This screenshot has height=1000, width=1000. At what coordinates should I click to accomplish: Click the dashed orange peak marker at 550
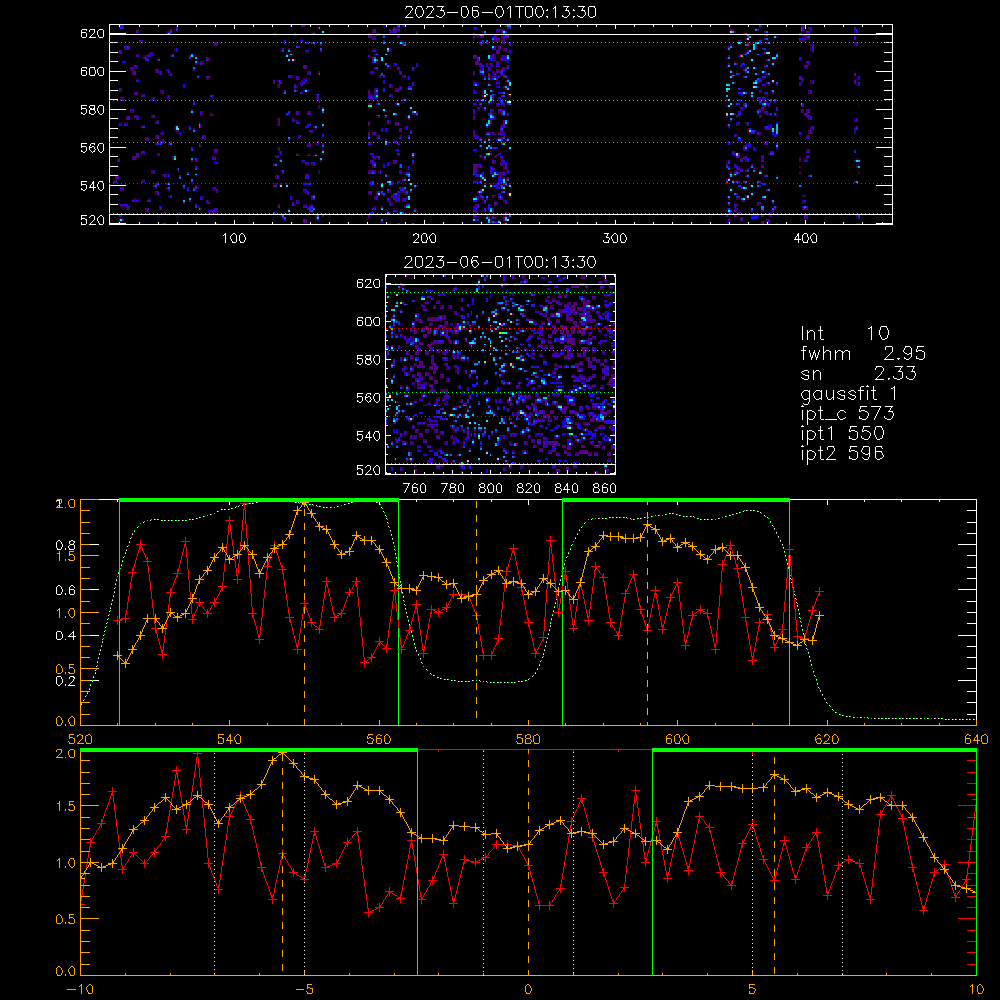tap(304, 612)
